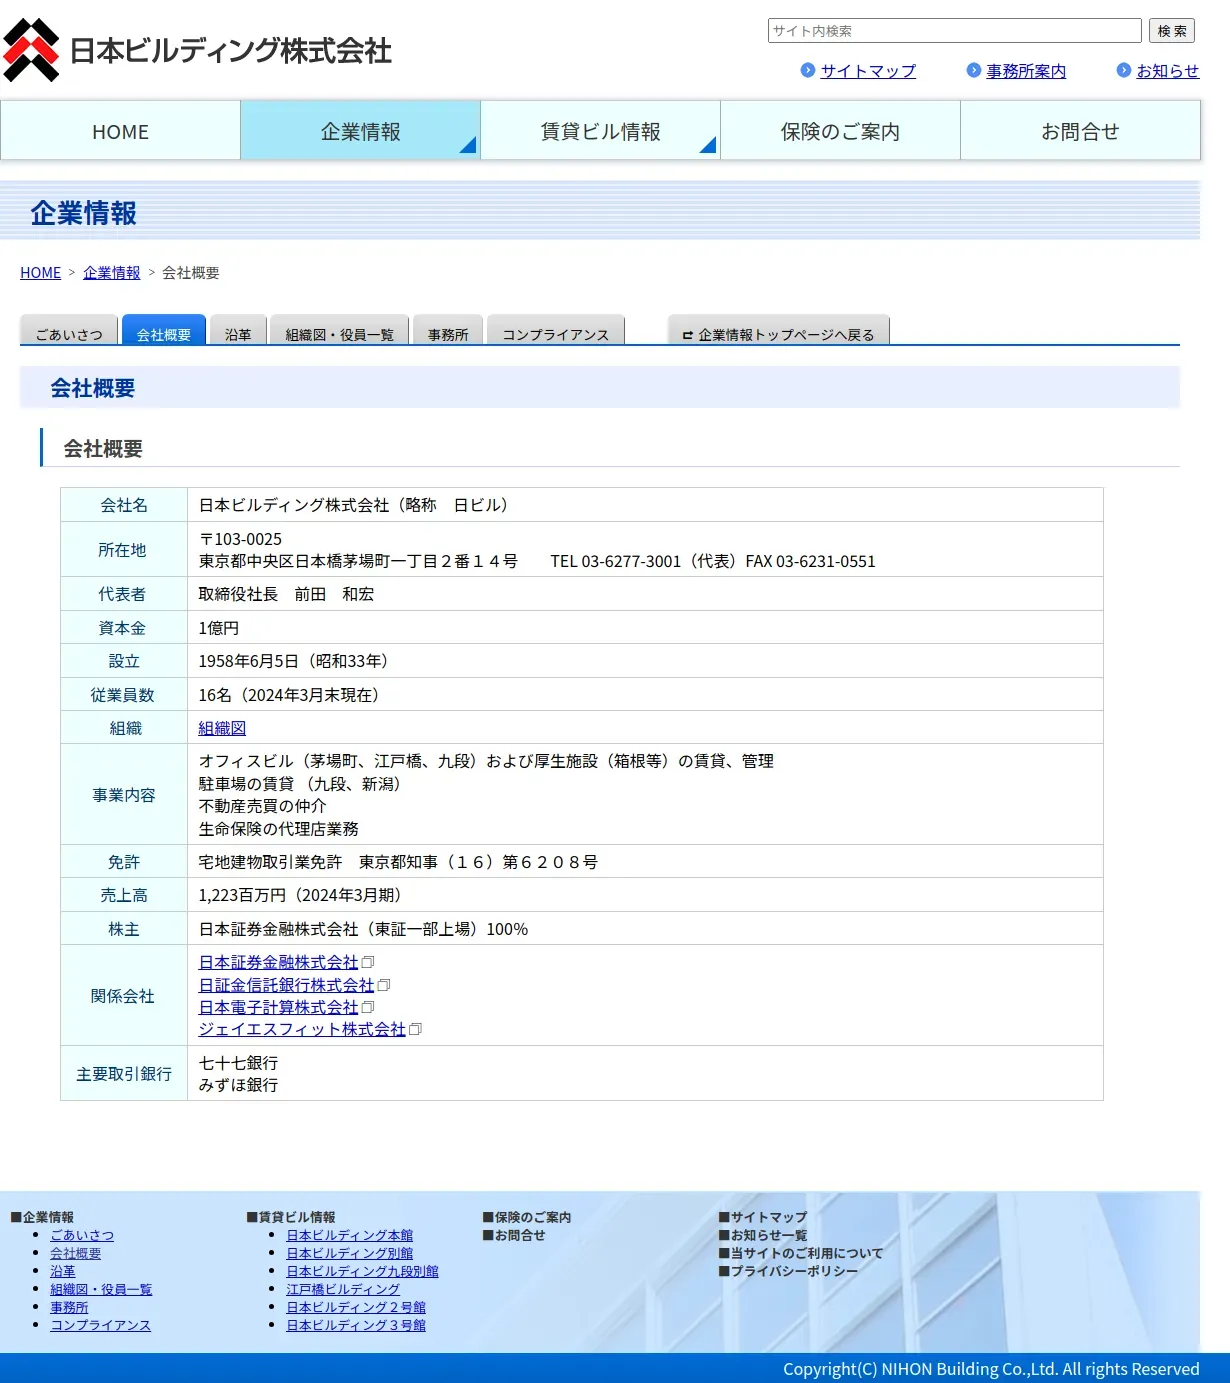Click footer お知らせ一覧 item

click(x=763, y=1235)
